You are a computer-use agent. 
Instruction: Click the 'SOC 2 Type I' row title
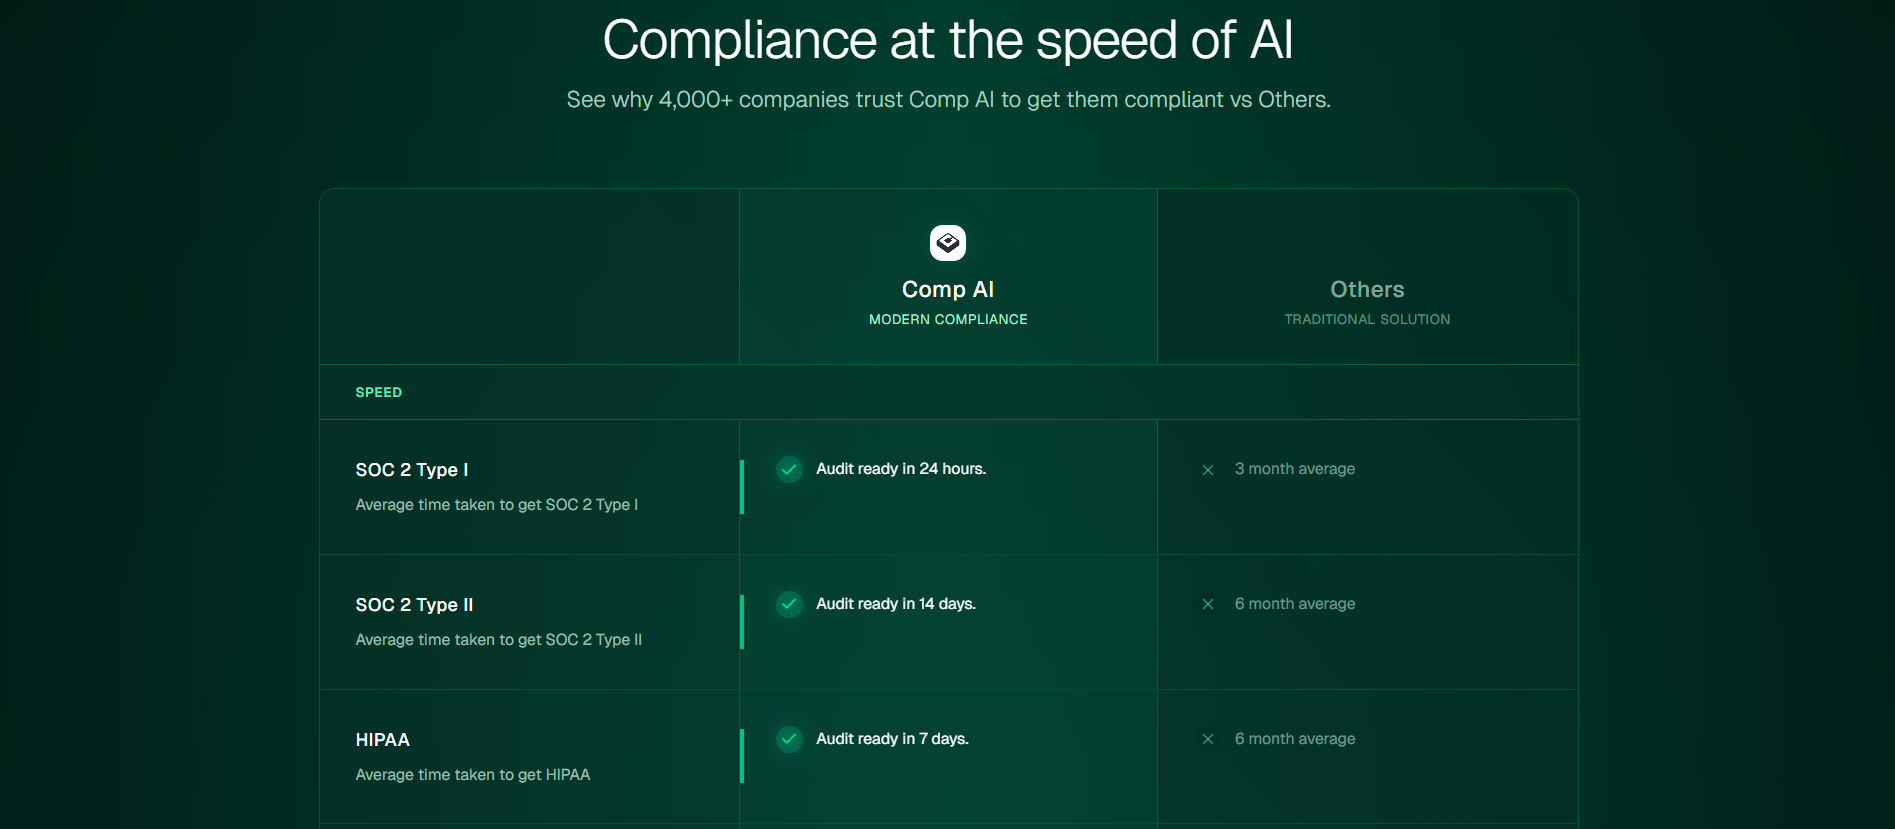pos(412,470)
